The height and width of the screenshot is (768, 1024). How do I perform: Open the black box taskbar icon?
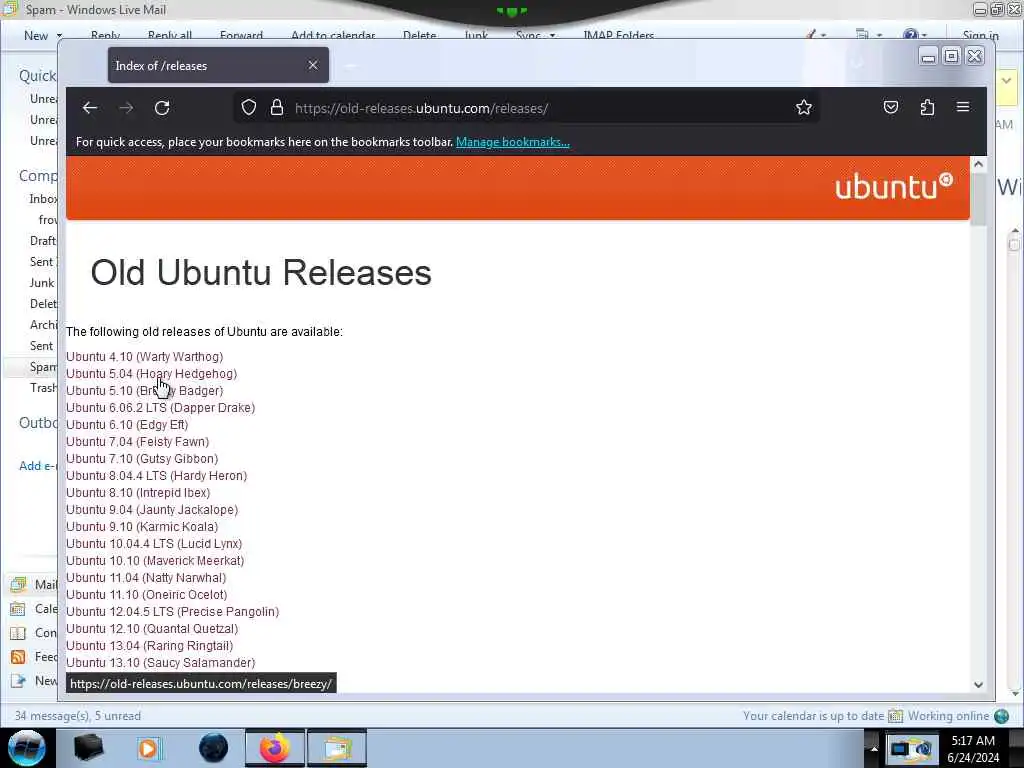click(x=88, y=748)
